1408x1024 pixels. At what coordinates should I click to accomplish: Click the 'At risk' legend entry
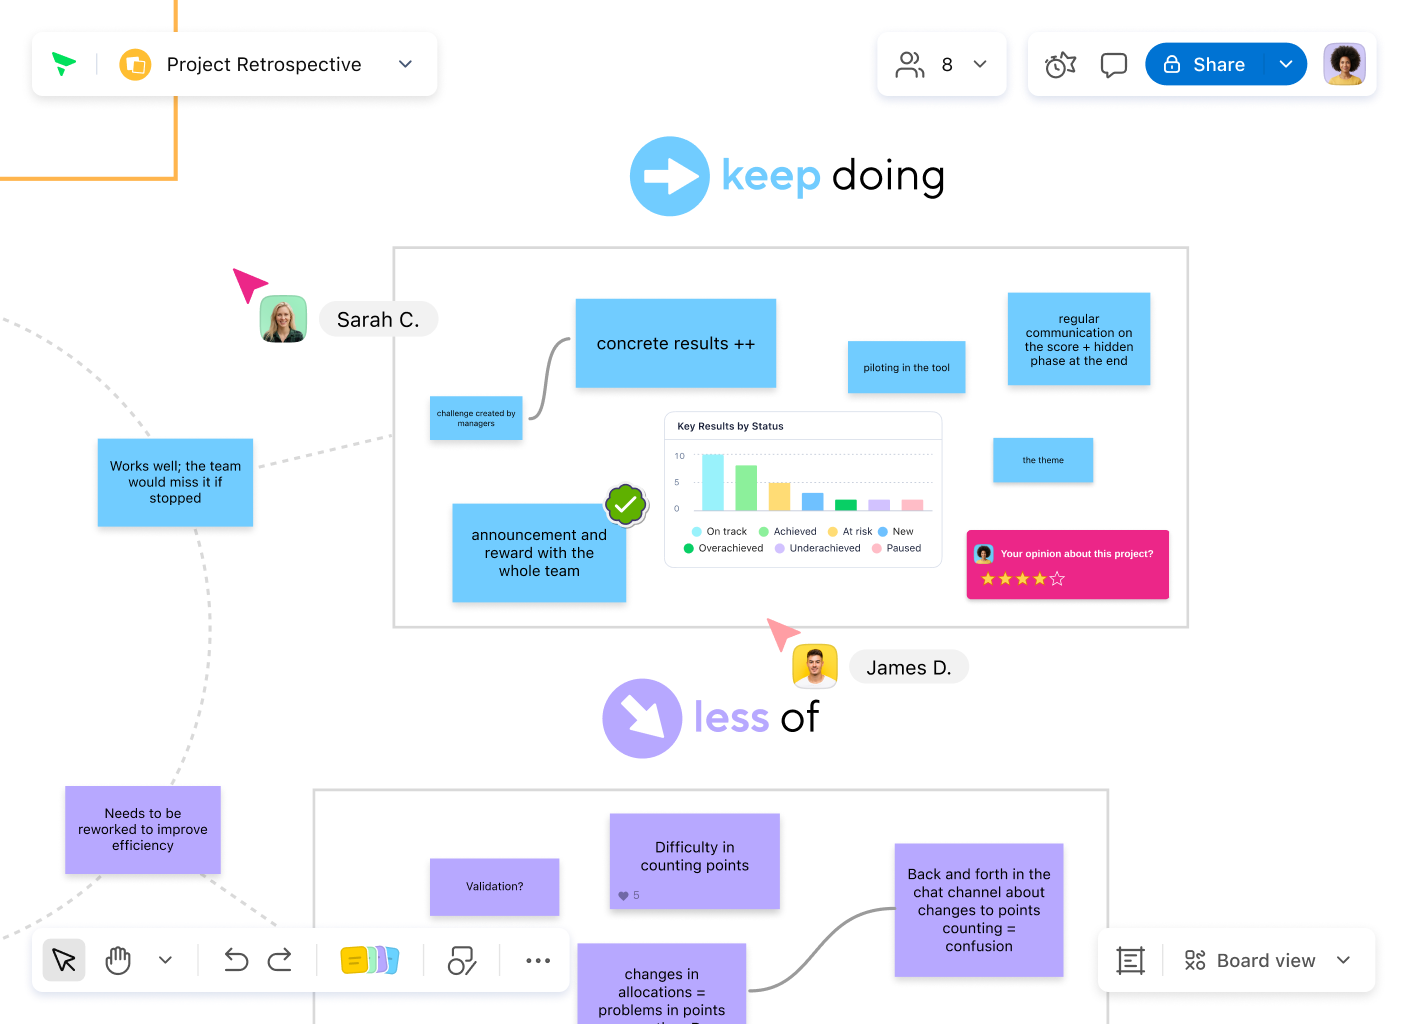[850, 532]
